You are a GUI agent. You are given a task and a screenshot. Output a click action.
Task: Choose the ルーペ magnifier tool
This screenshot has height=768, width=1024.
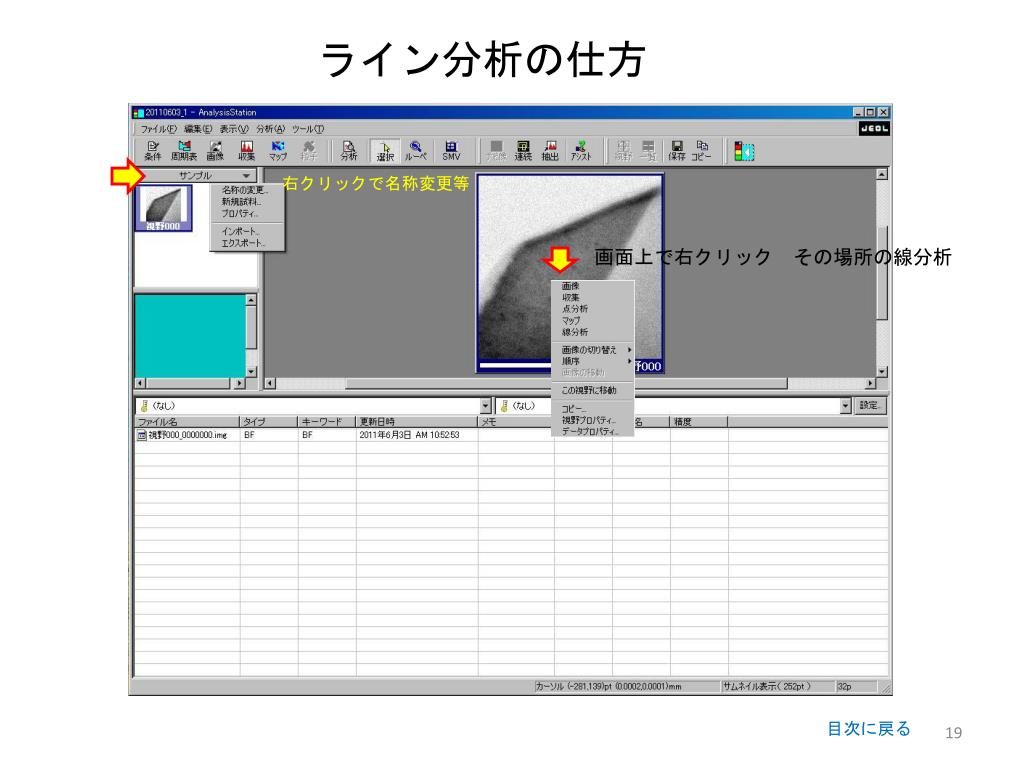[x=415, y=151]
